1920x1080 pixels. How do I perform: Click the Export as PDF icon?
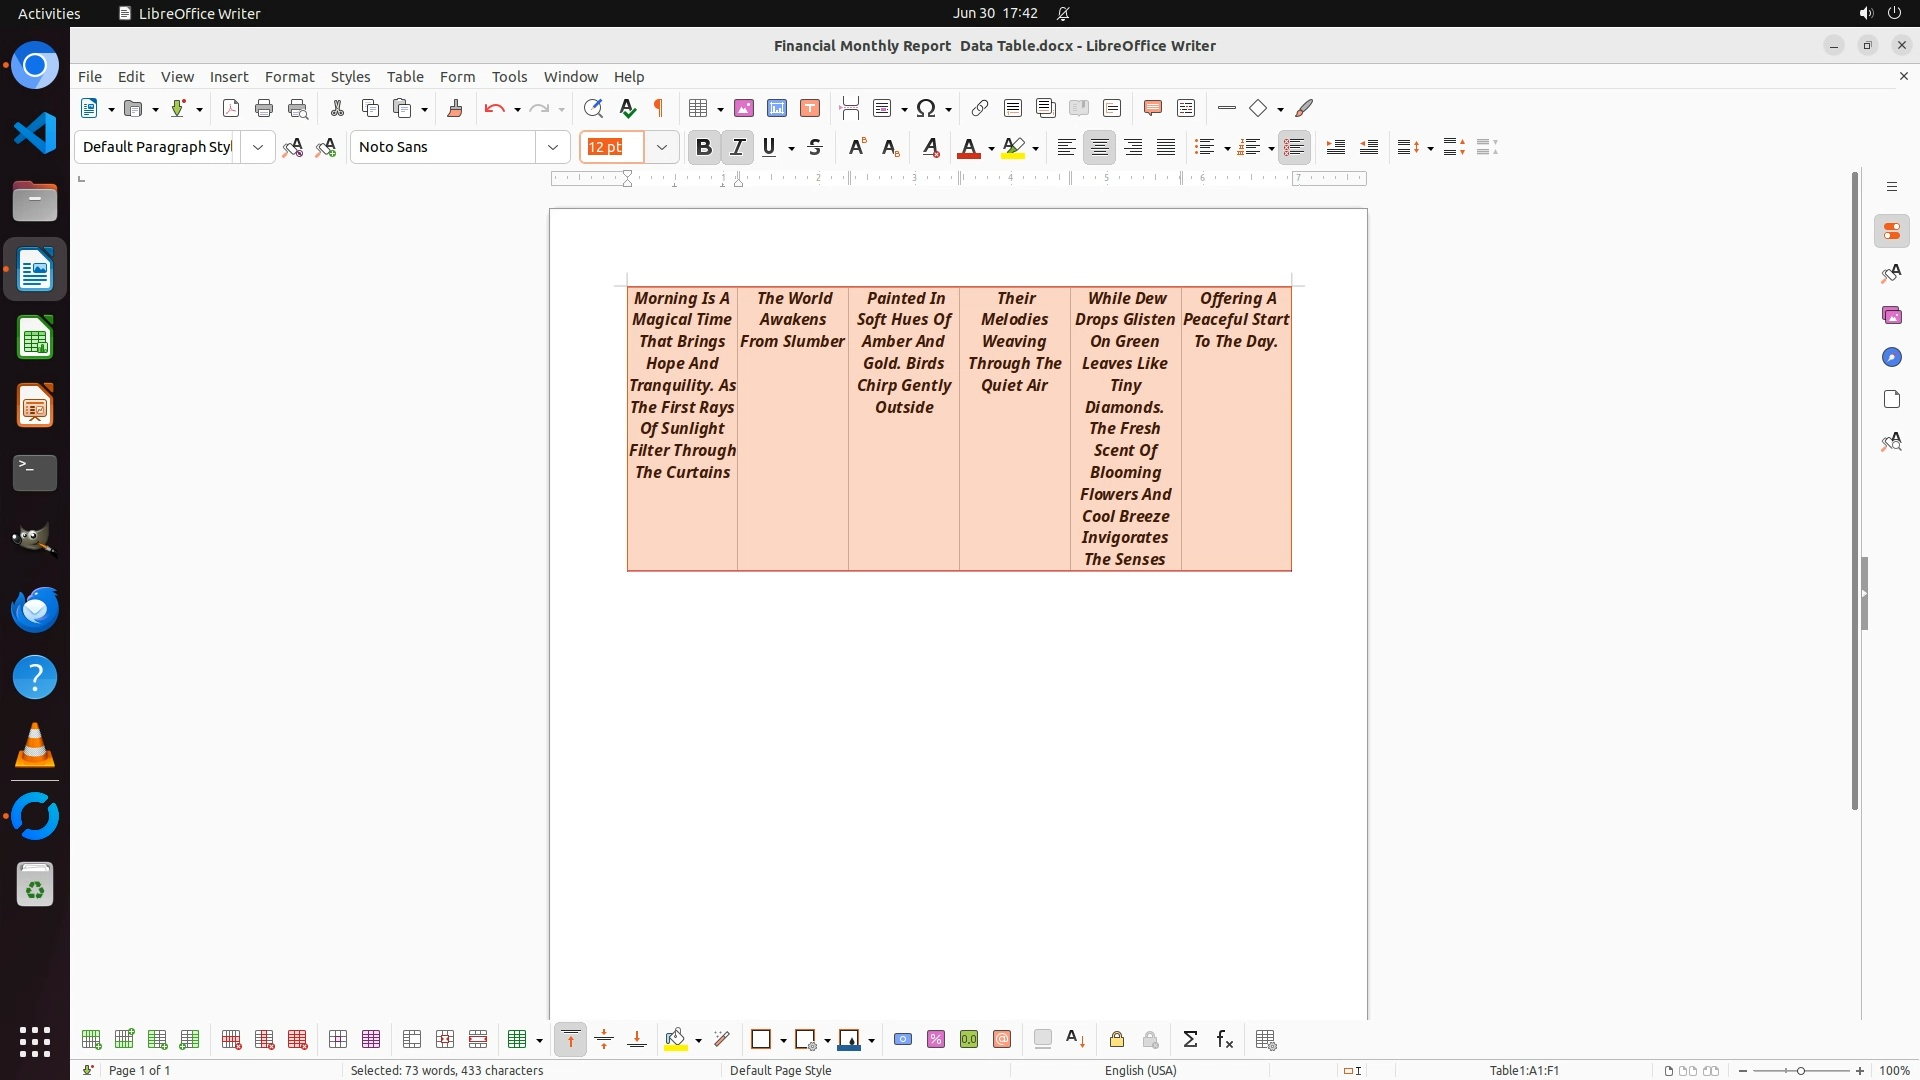coord(231,108)
